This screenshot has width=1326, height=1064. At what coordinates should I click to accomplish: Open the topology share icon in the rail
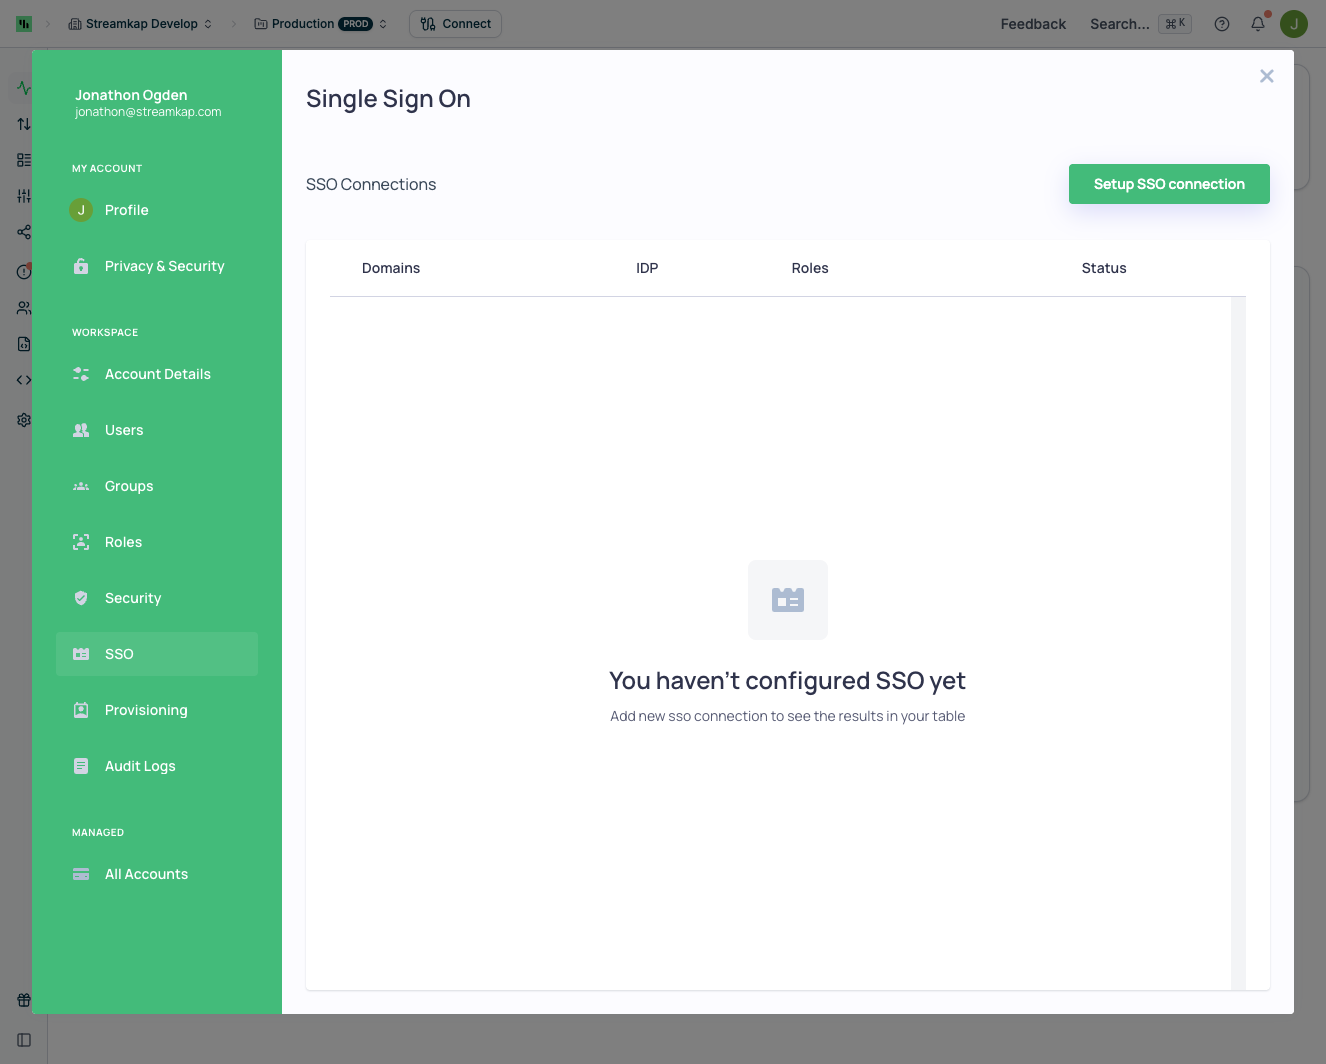click(23, 231)
